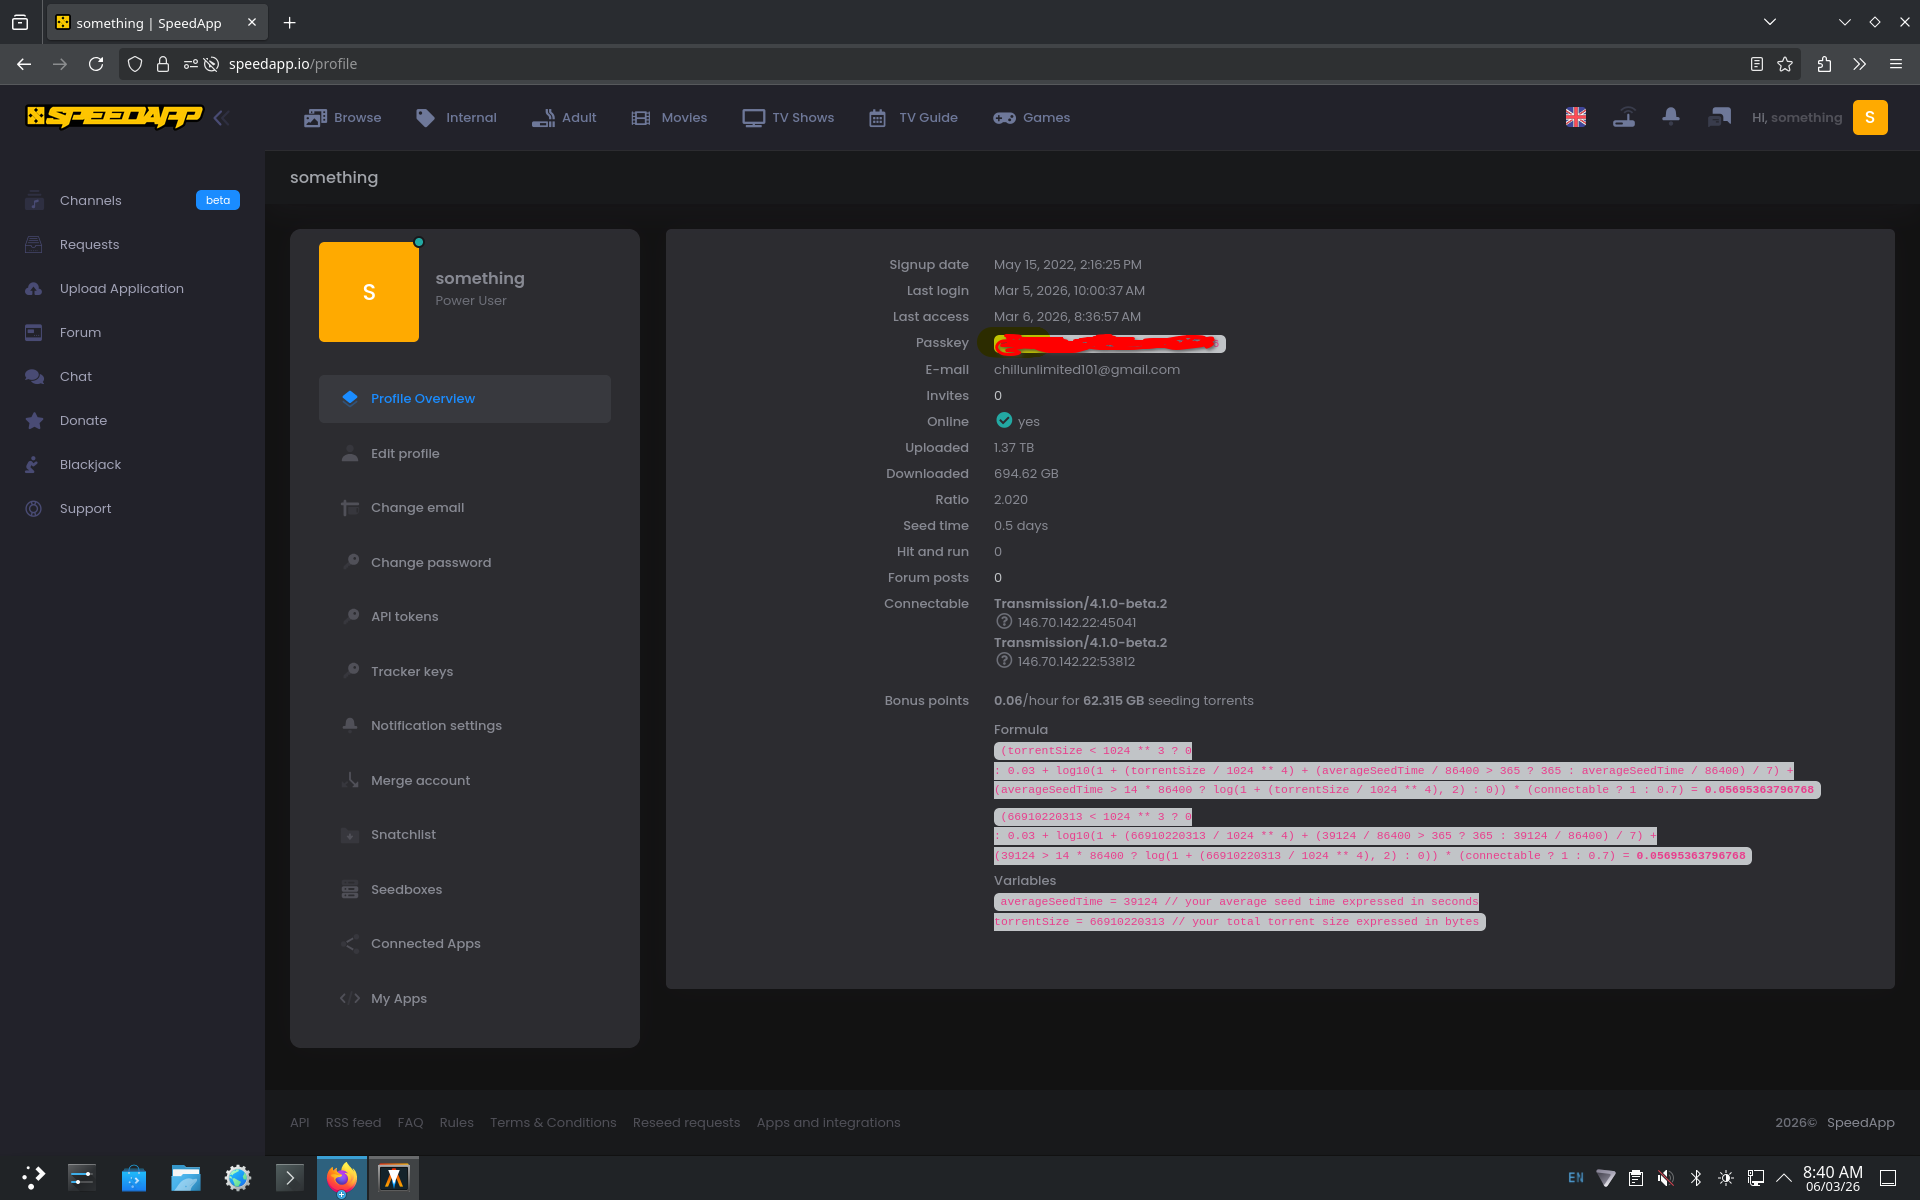
Task: Open the messages icon beside greeting
Action: coord(1719,117)
